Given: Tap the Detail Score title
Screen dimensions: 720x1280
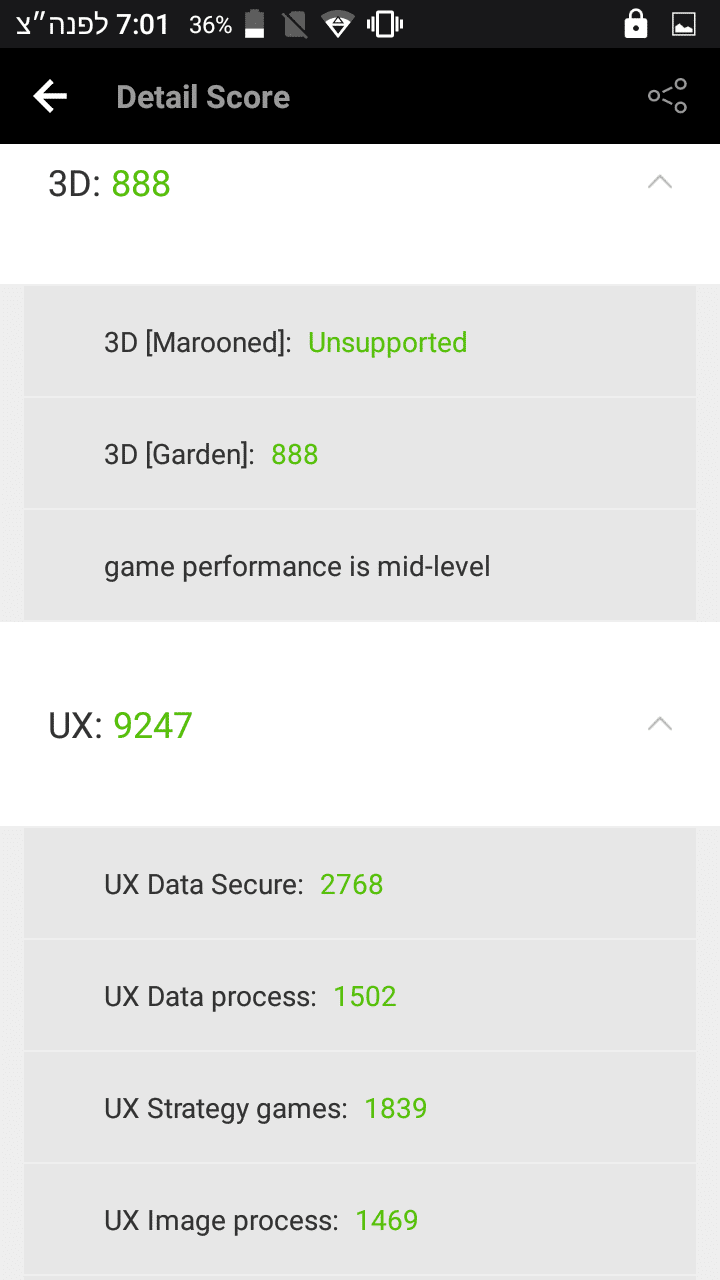Looking at the screenshot, I should [203, 97].
